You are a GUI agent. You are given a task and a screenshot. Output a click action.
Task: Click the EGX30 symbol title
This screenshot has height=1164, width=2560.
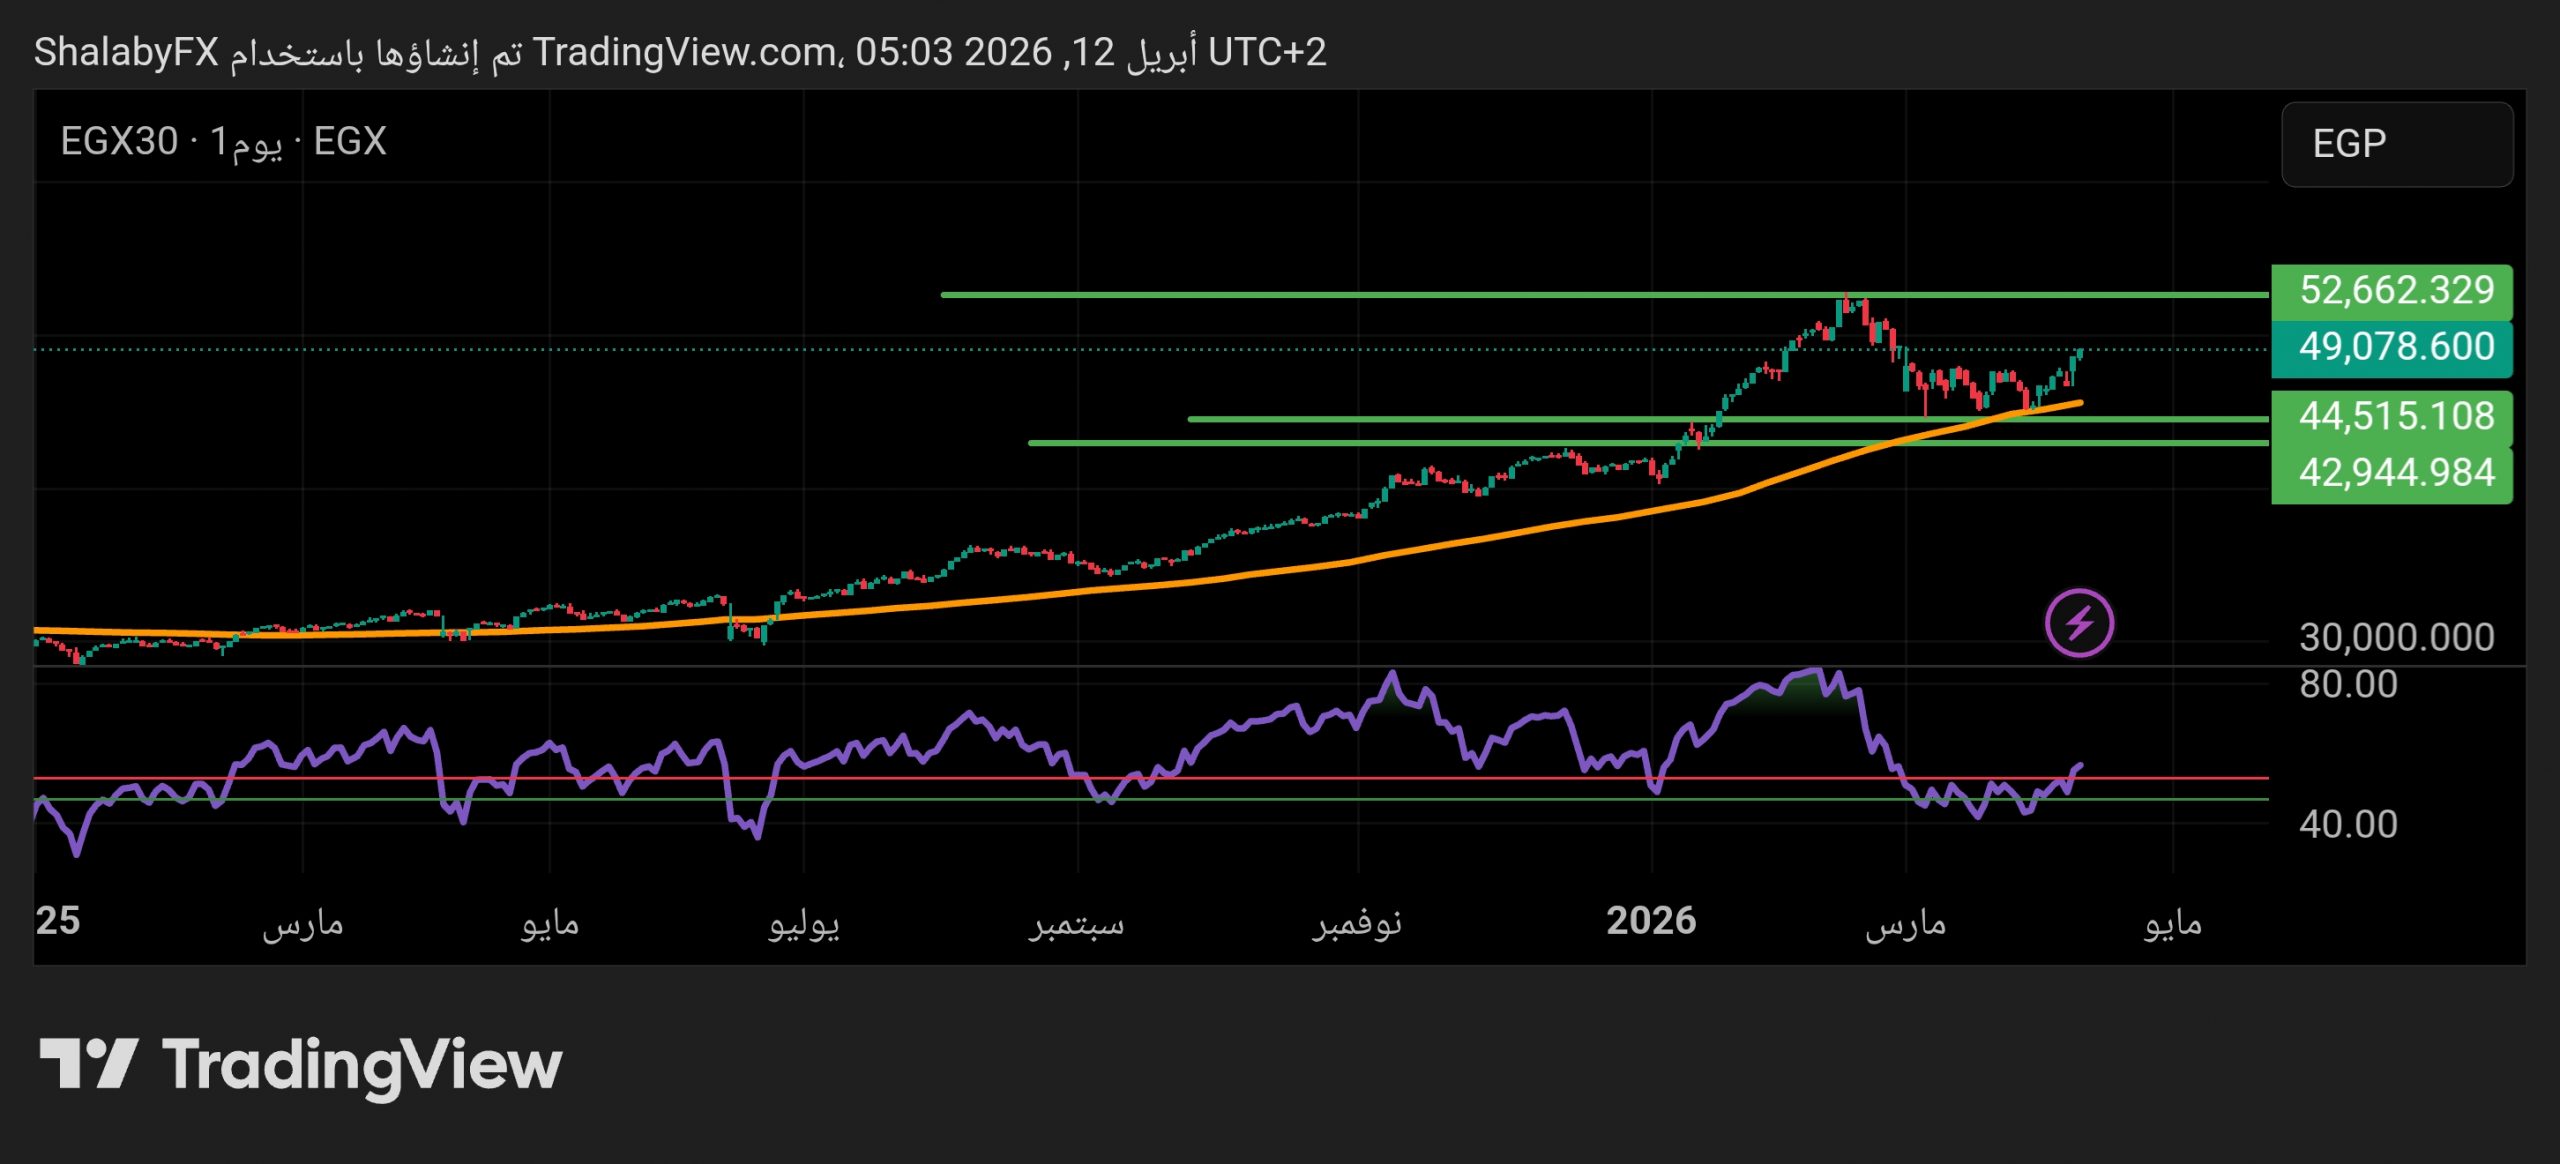[119, 142]
